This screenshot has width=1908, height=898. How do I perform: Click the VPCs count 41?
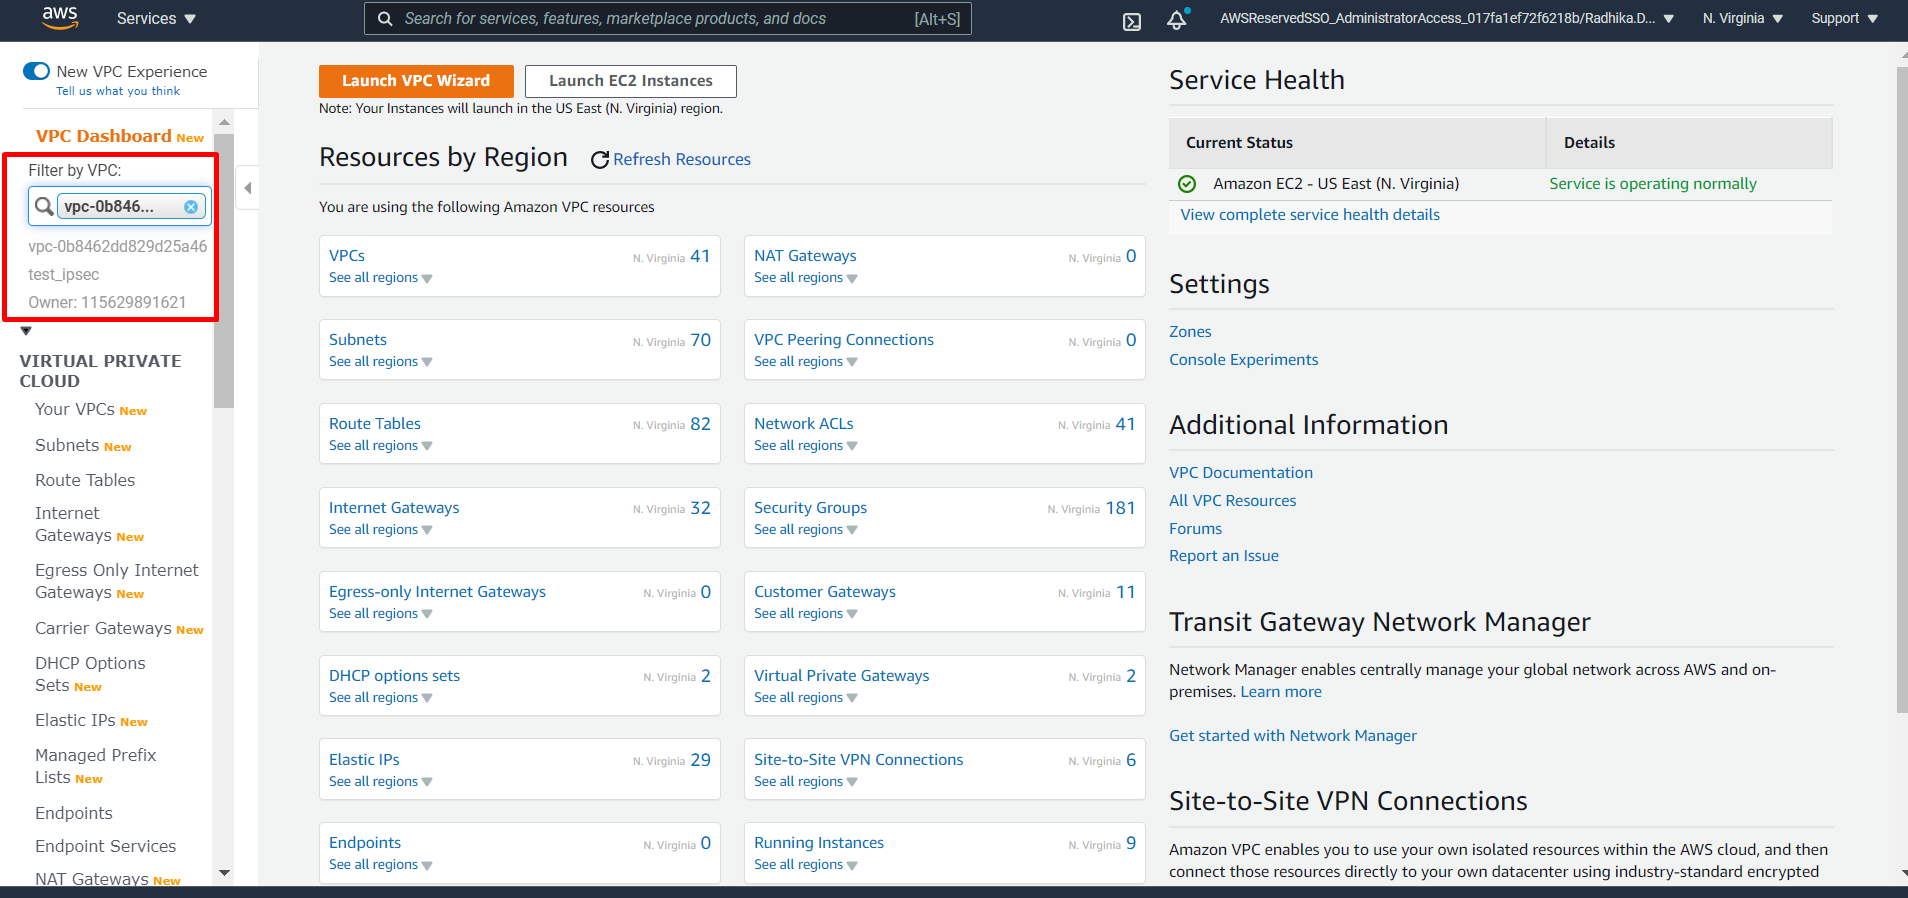pyautogui.click(x=700, y=256)
